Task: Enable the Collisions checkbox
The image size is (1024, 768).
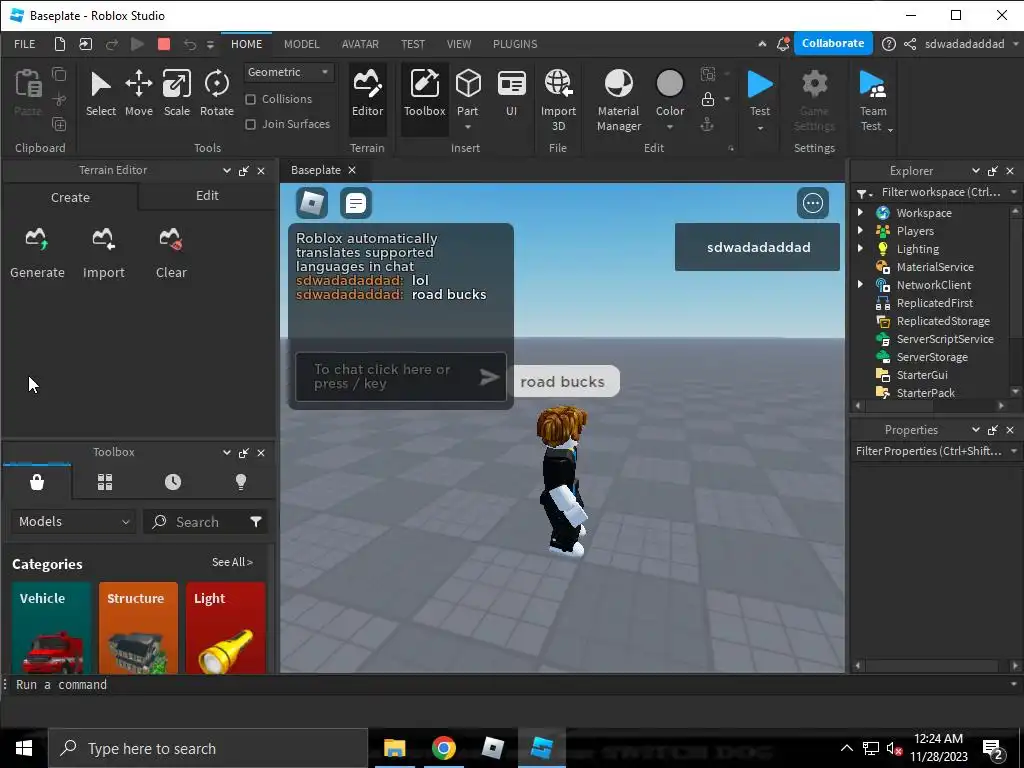Action: [x=250, y=99]
